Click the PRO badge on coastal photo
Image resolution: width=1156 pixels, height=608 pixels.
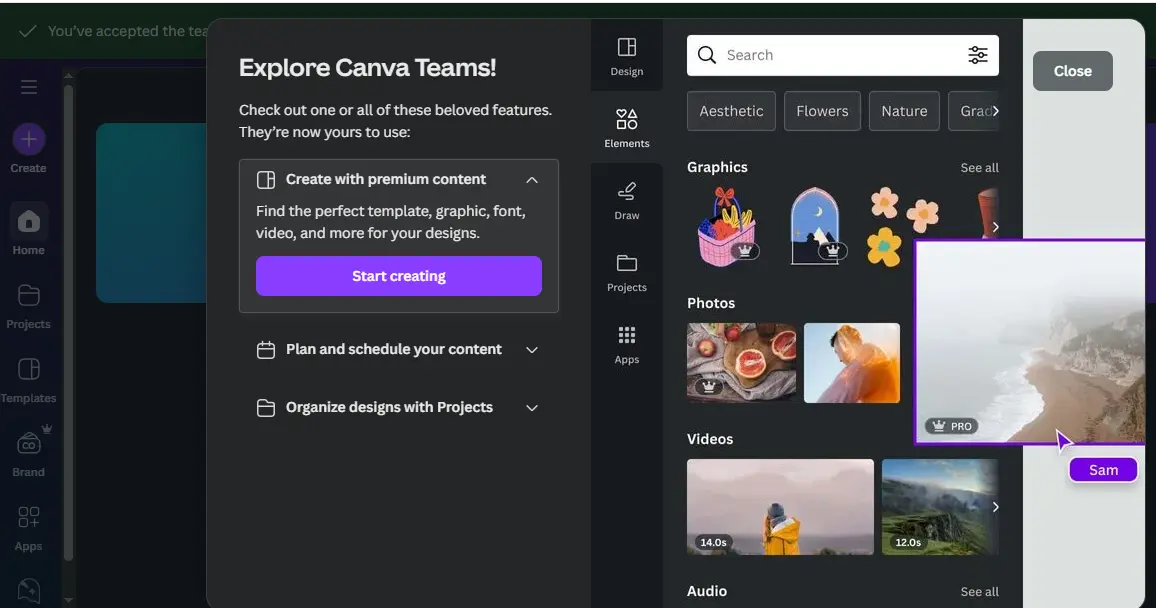coord(952,426)
